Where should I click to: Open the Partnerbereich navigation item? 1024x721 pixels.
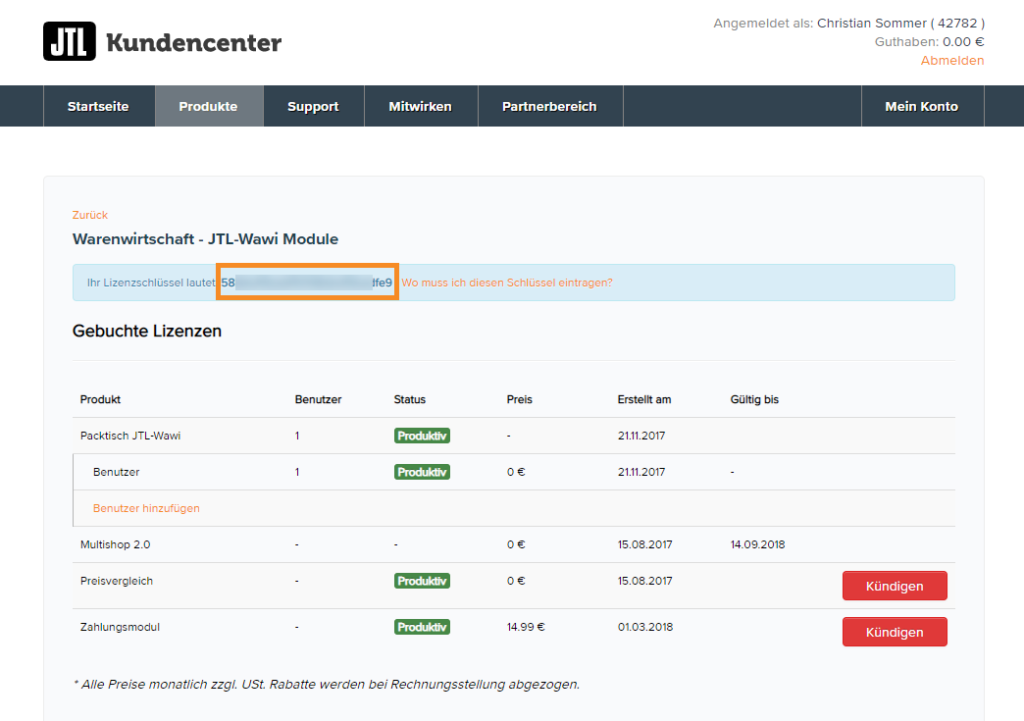pyautogui.click(x=549, y=106)
